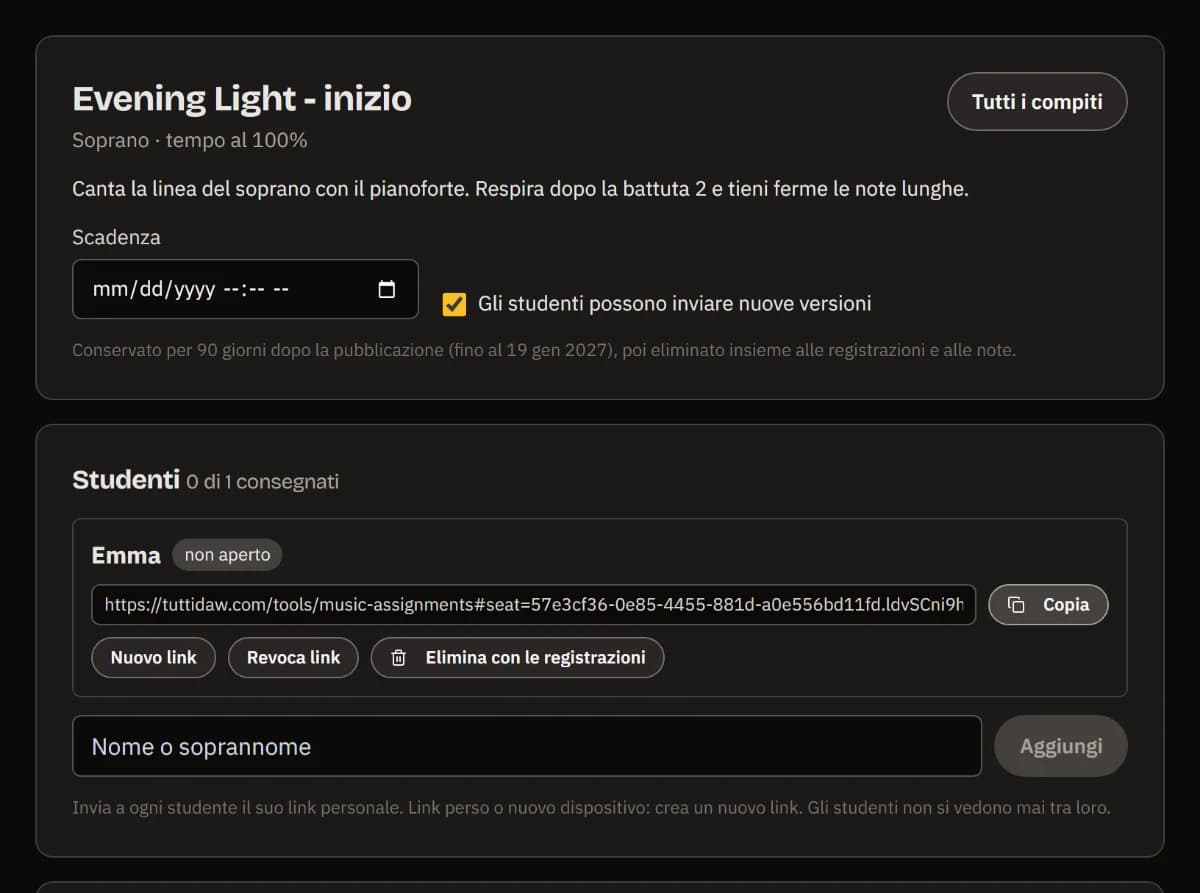Image resolution: width=1200 pixels, height=893 pixels.
Task: Click the 'Scadenza' label
Action: point(116,237)
